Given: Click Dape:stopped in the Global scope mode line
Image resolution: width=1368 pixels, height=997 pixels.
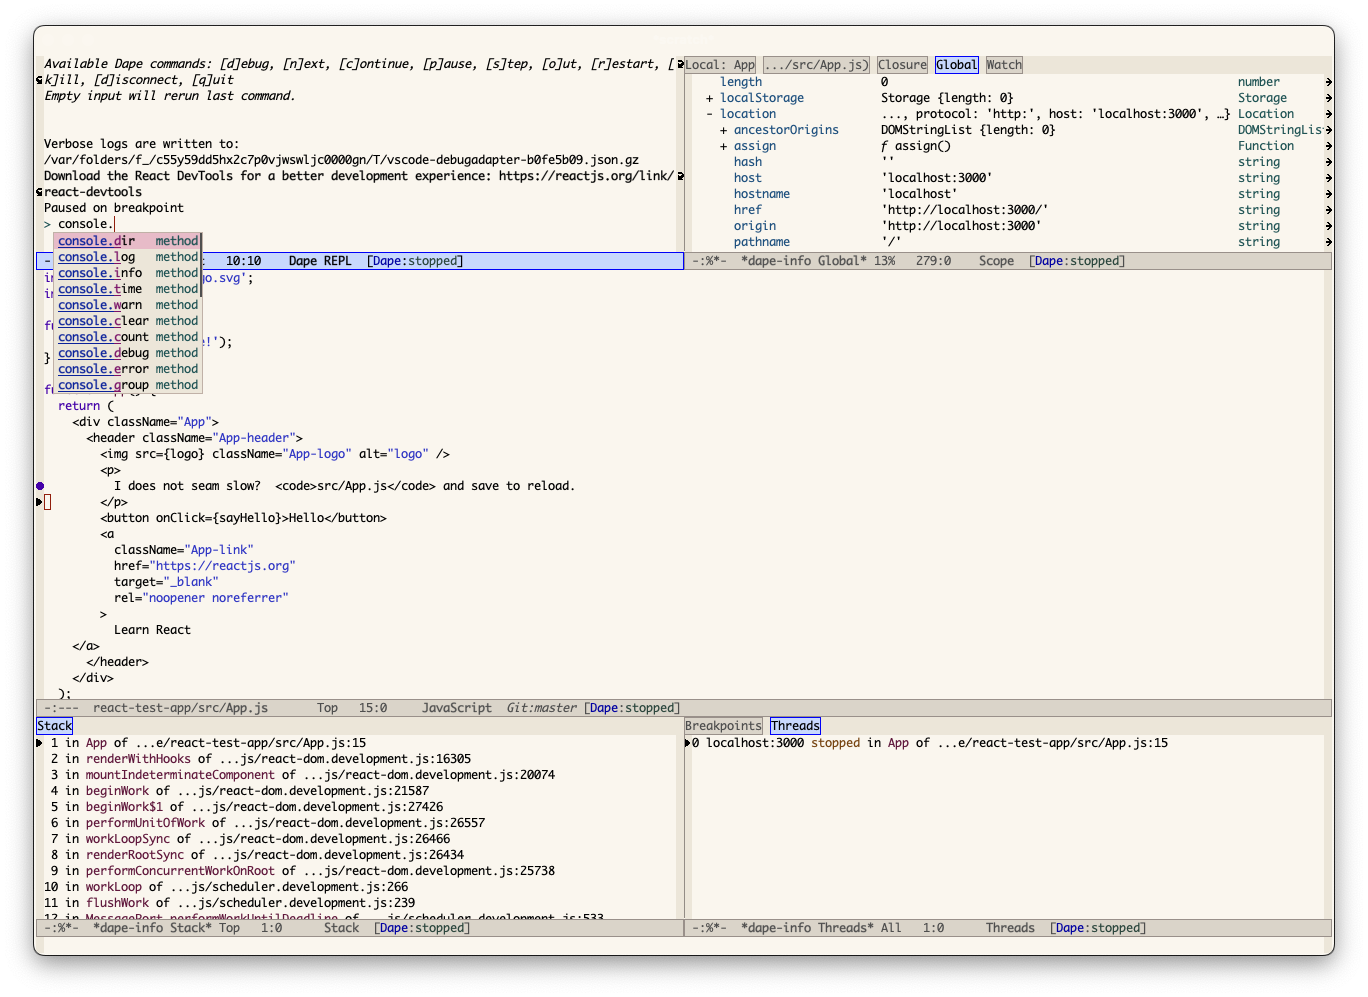Looking at the screenshot, I should pos(1076,261).
